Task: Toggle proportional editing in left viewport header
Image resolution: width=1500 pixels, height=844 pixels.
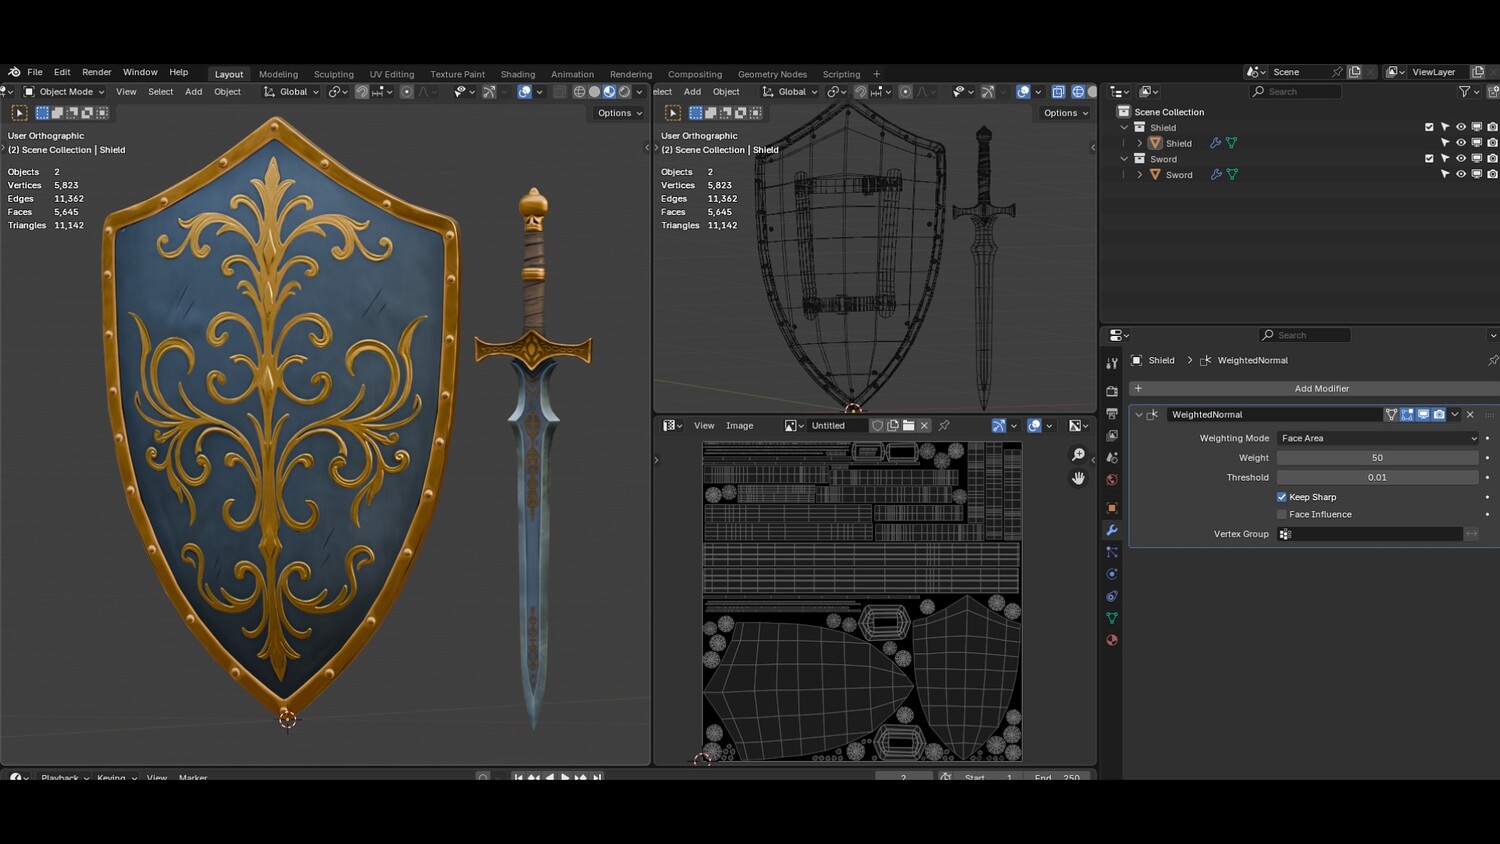Action: [406, 92]
